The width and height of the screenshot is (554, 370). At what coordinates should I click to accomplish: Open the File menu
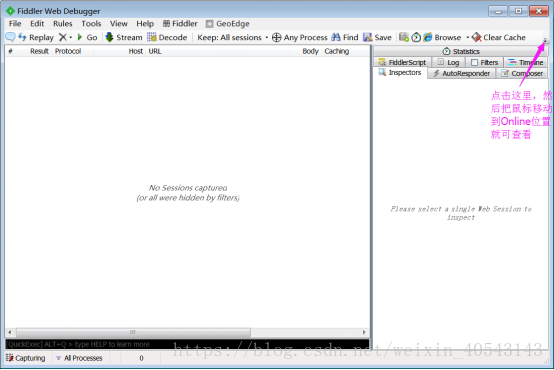15,24
